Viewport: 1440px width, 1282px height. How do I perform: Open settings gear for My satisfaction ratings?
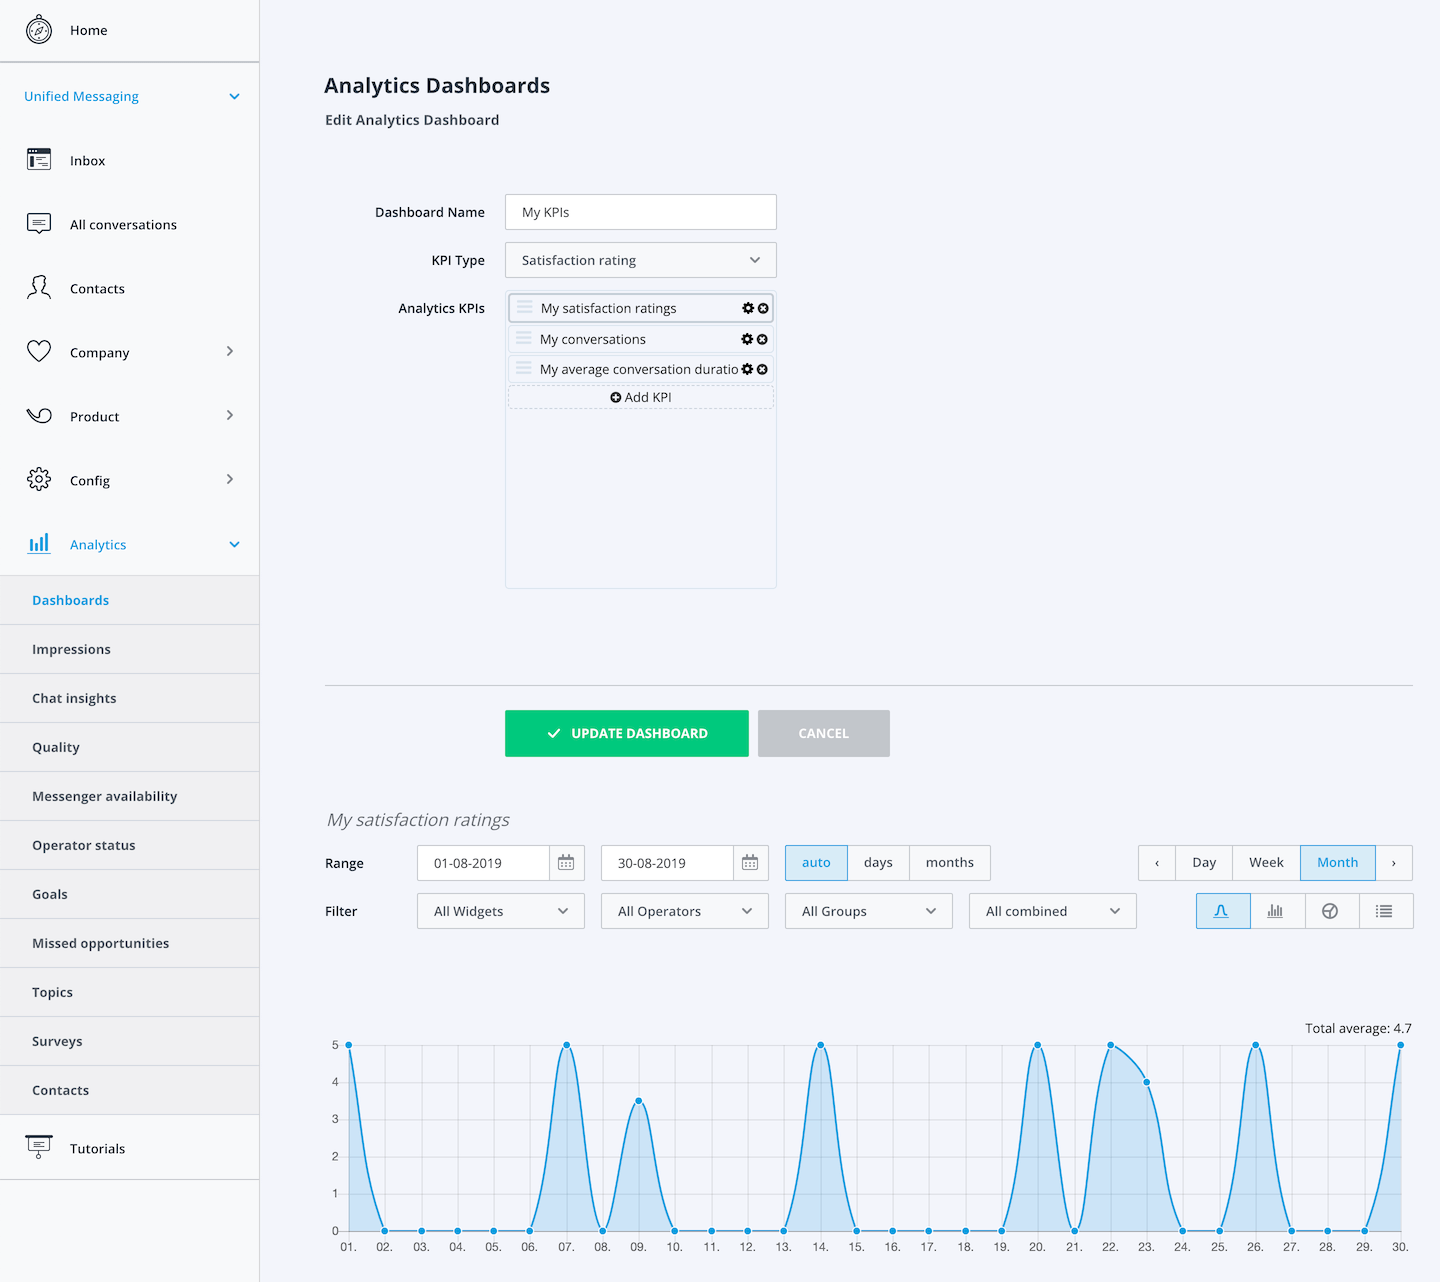coord(748,308)
